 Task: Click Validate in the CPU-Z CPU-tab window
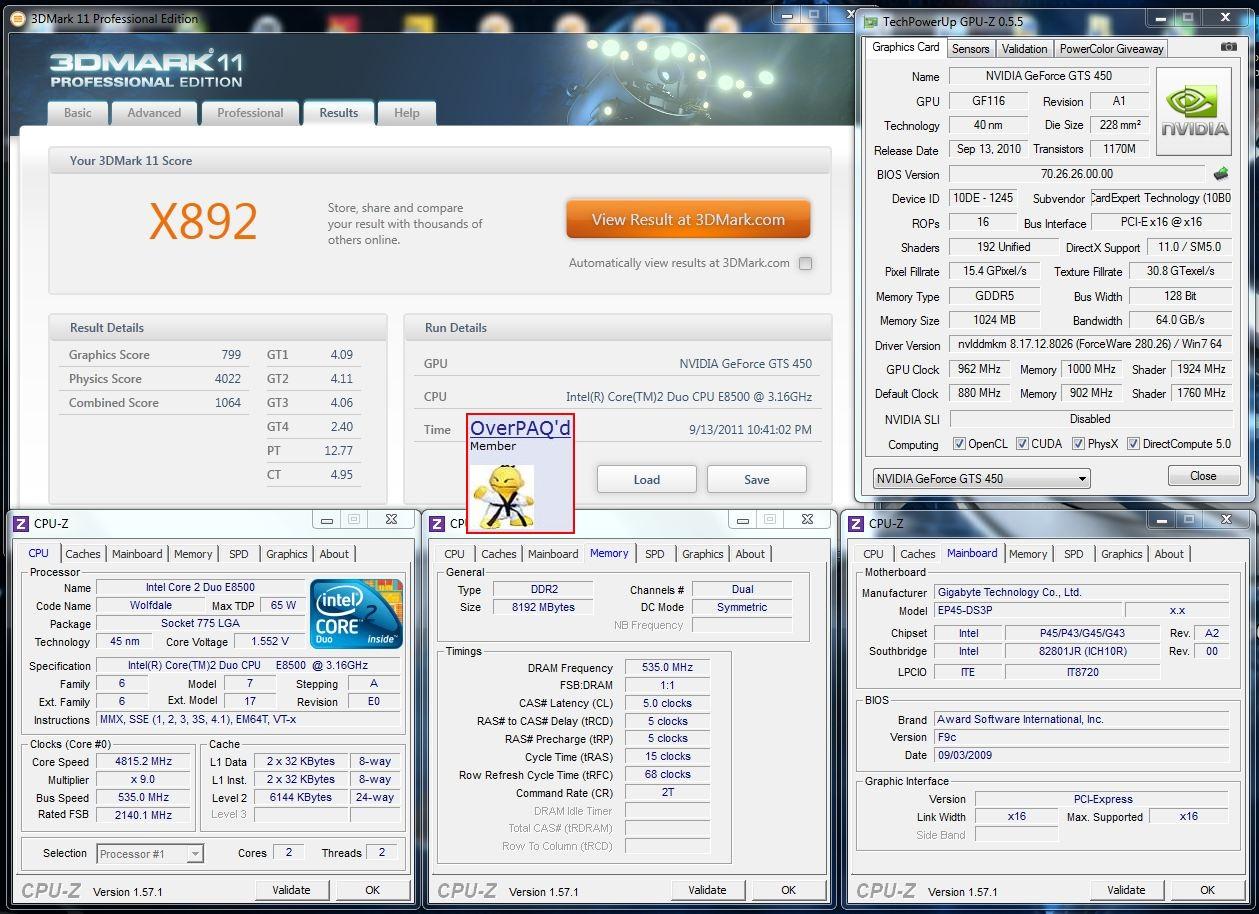291,890
